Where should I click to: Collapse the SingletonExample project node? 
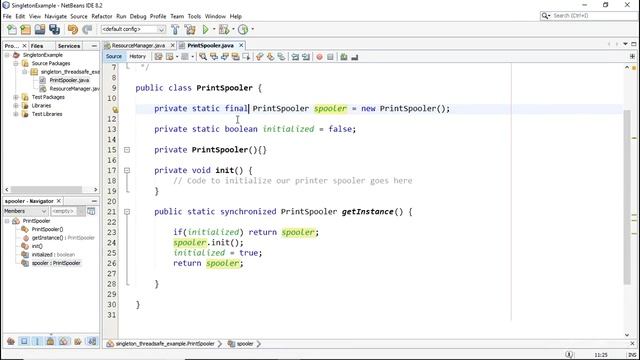(7, 55)
